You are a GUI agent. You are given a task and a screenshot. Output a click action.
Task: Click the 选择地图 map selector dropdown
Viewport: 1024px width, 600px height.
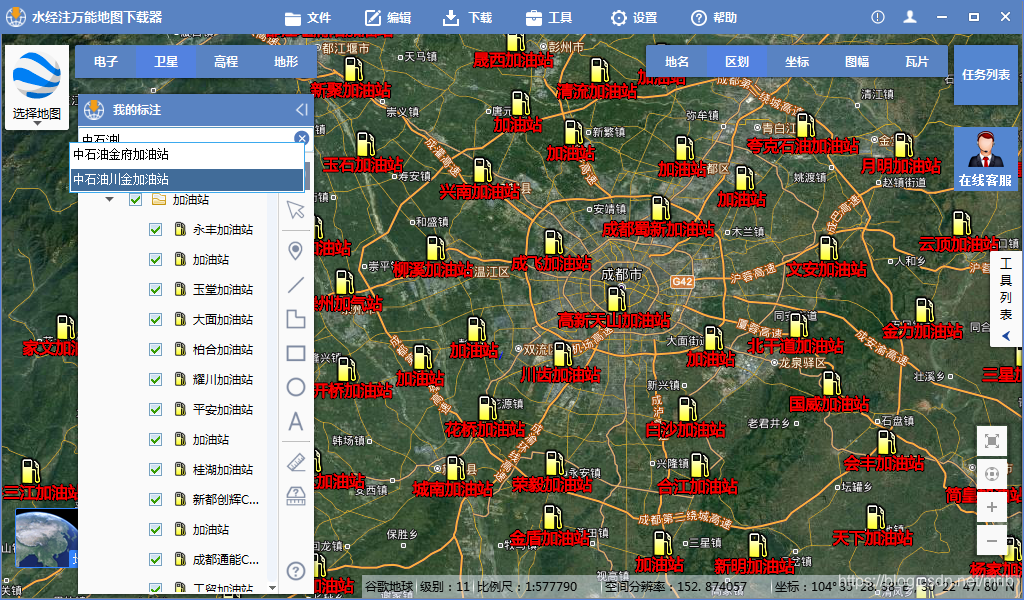(37, 87)
